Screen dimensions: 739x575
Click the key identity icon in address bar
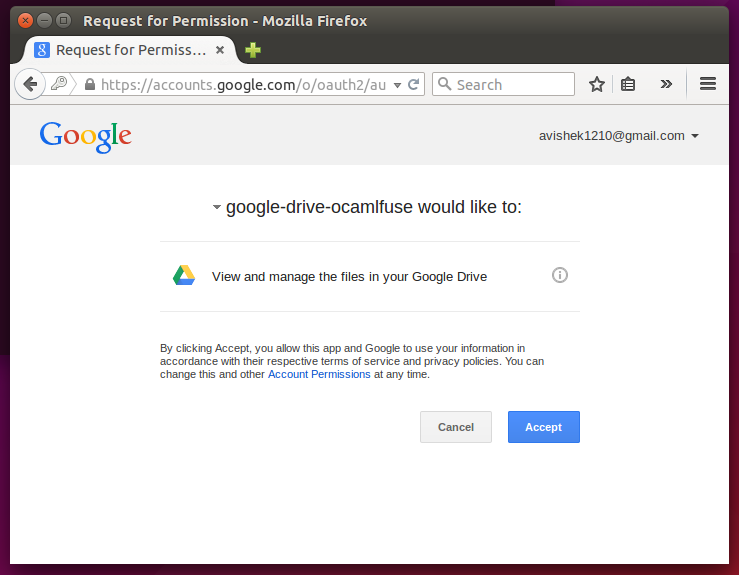coord(59,84)
